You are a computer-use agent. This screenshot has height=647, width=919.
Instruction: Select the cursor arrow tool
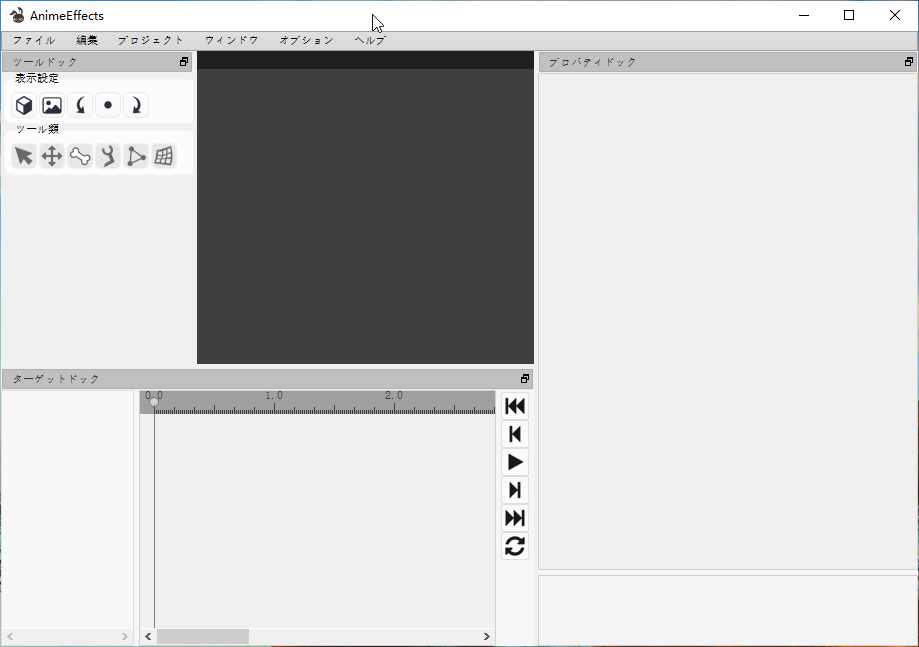[x=24, y=156]
